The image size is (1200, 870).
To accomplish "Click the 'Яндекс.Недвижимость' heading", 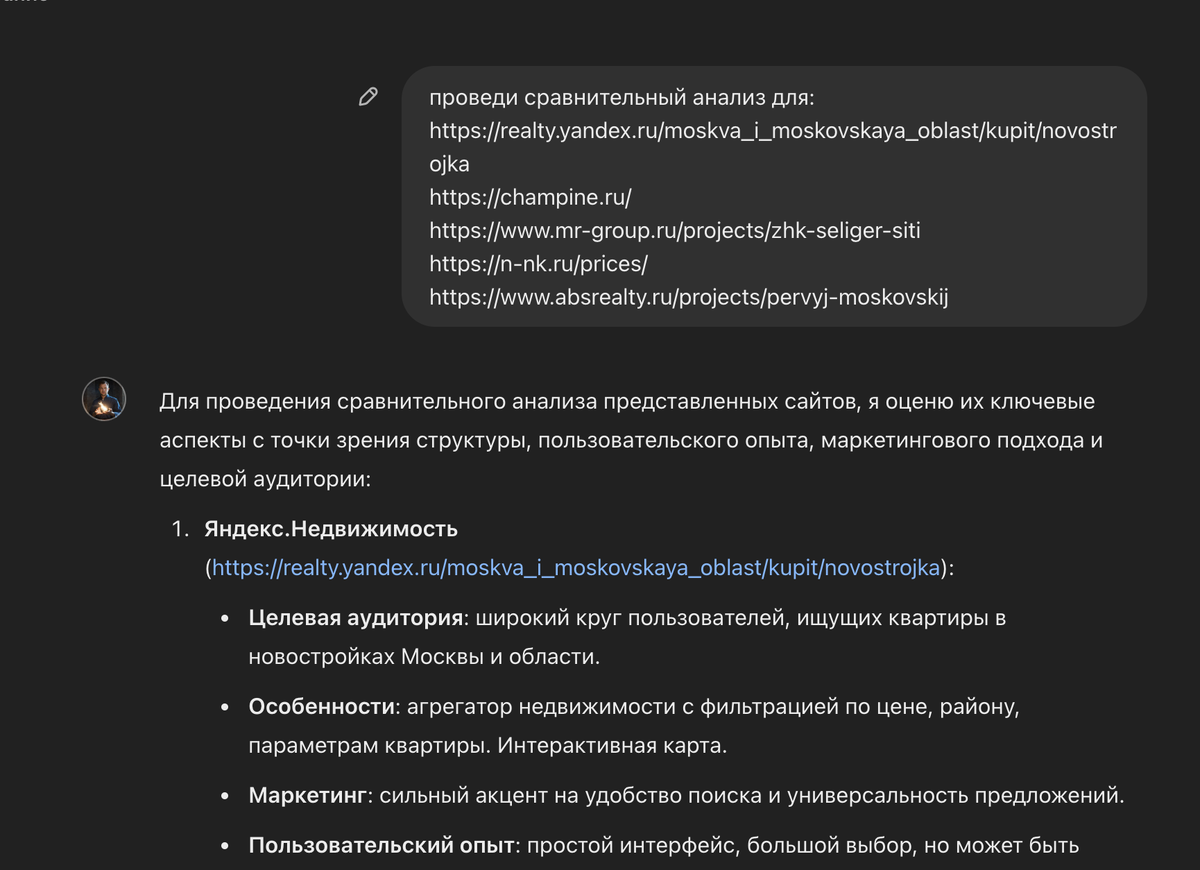I will (x=331, y=528).
